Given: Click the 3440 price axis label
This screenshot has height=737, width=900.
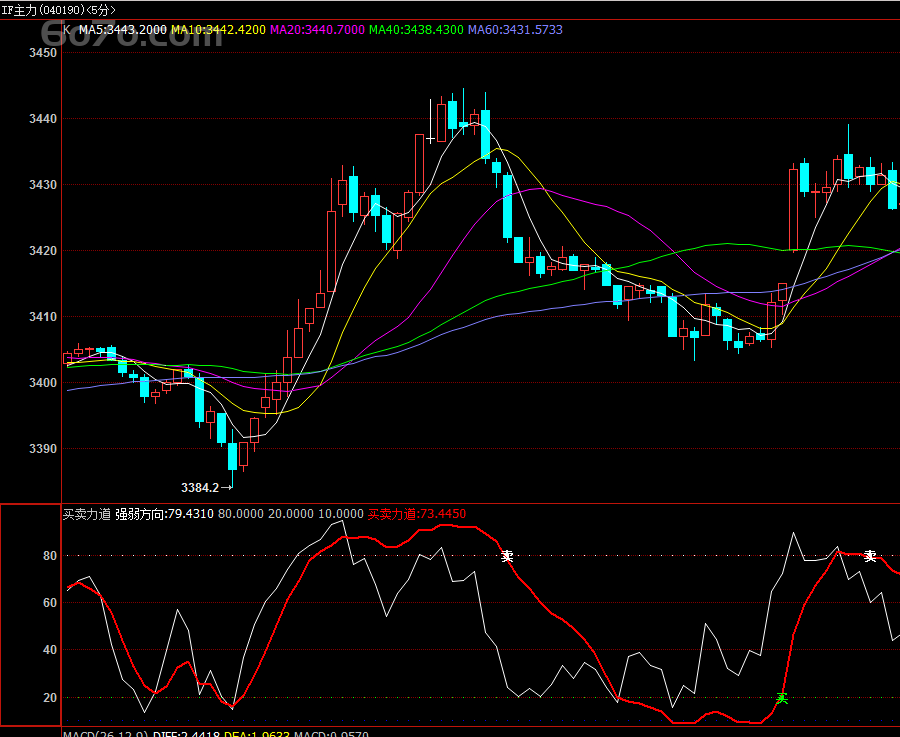Looking at the screenshot, I should pyautogui.click(x=43, y=119).
